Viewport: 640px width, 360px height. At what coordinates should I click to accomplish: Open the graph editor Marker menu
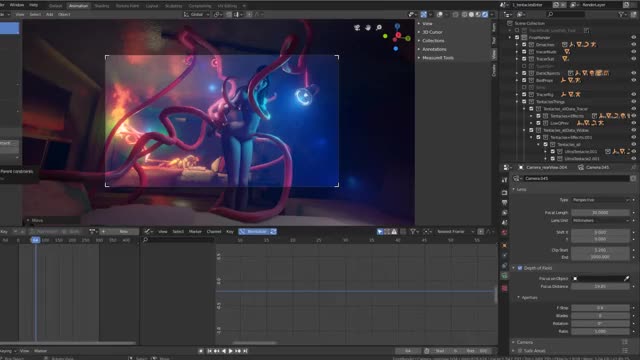click(x=195, y=231)
